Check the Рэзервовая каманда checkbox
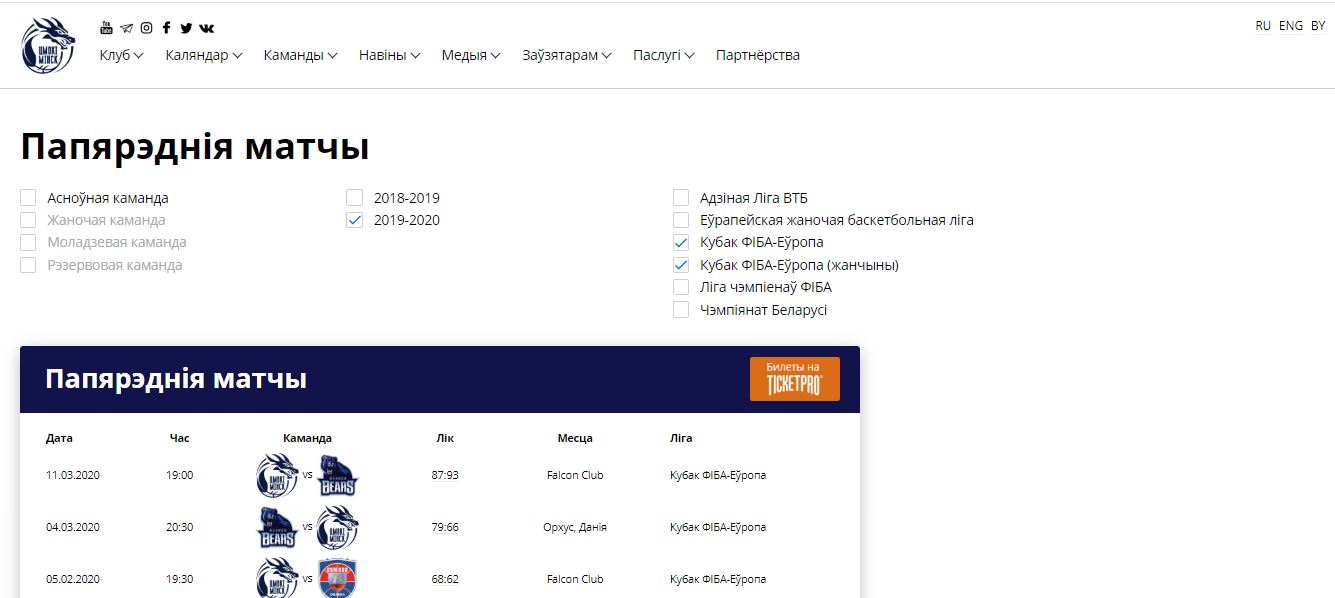 [28, 265]
